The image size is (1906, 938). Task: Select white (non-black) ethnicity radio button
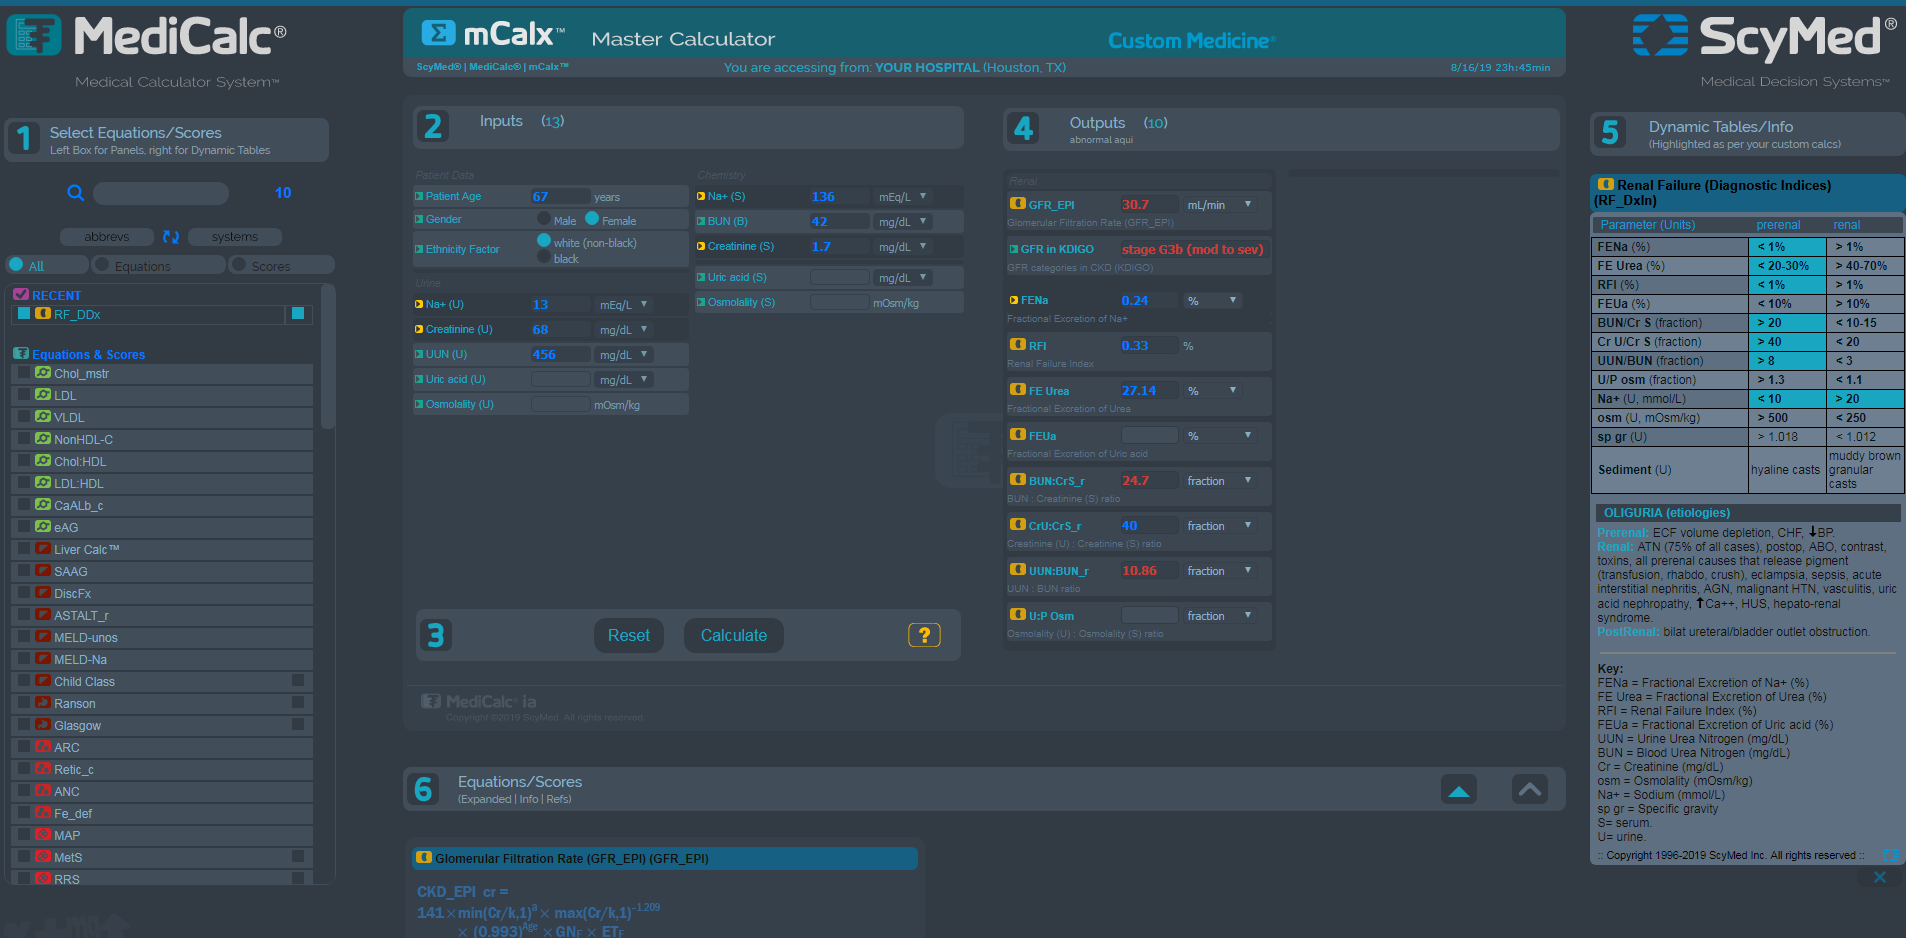pyautogui.click(x=544, y=241)
